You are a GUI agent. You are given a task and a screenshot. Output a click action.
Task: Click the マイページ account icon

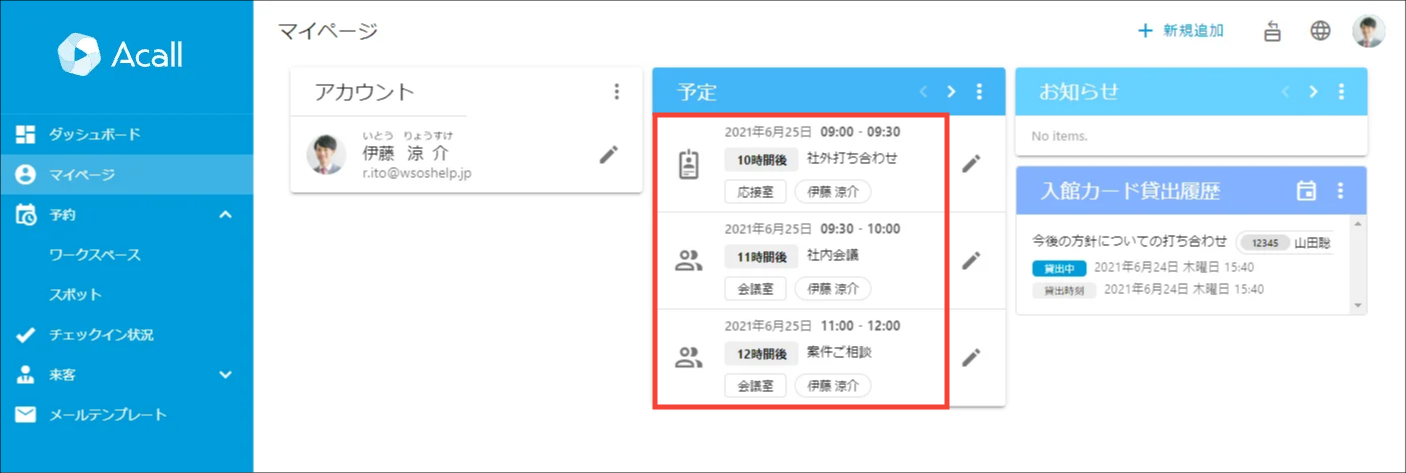(26, 174)
